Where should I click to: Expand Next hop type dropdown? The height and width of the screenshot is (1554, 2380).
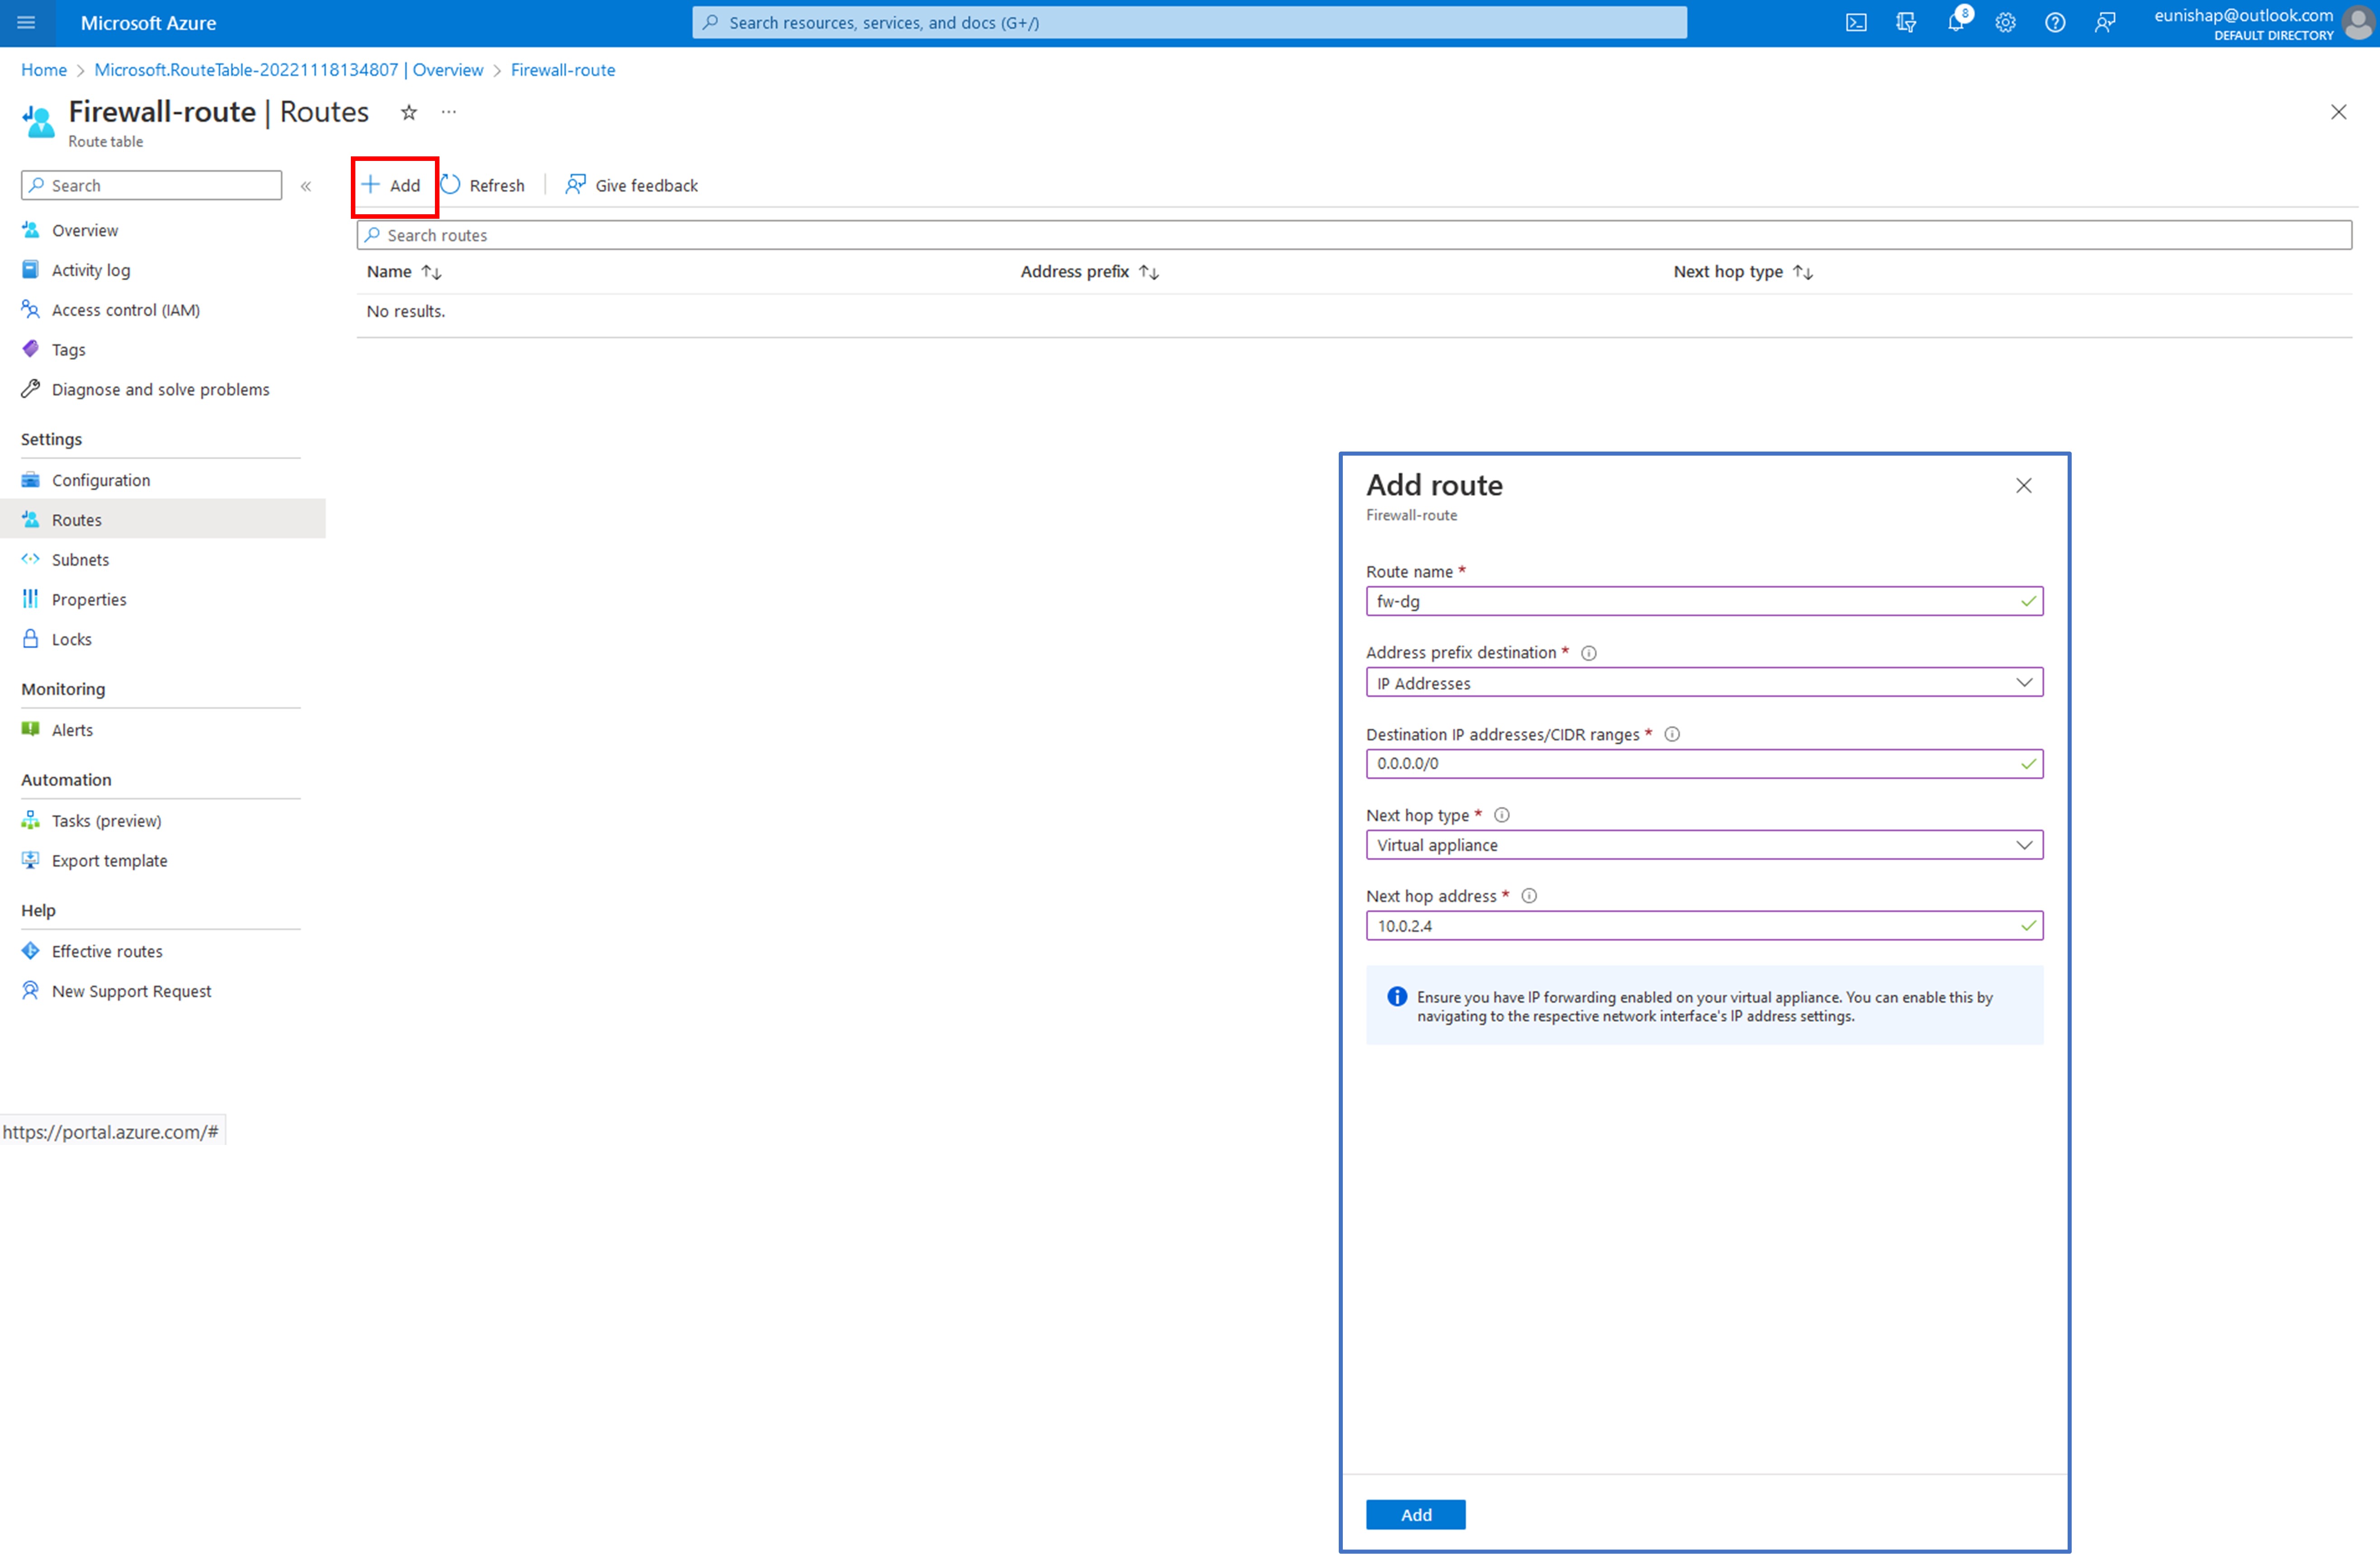pyautogui.click(x=1703, y=845)
